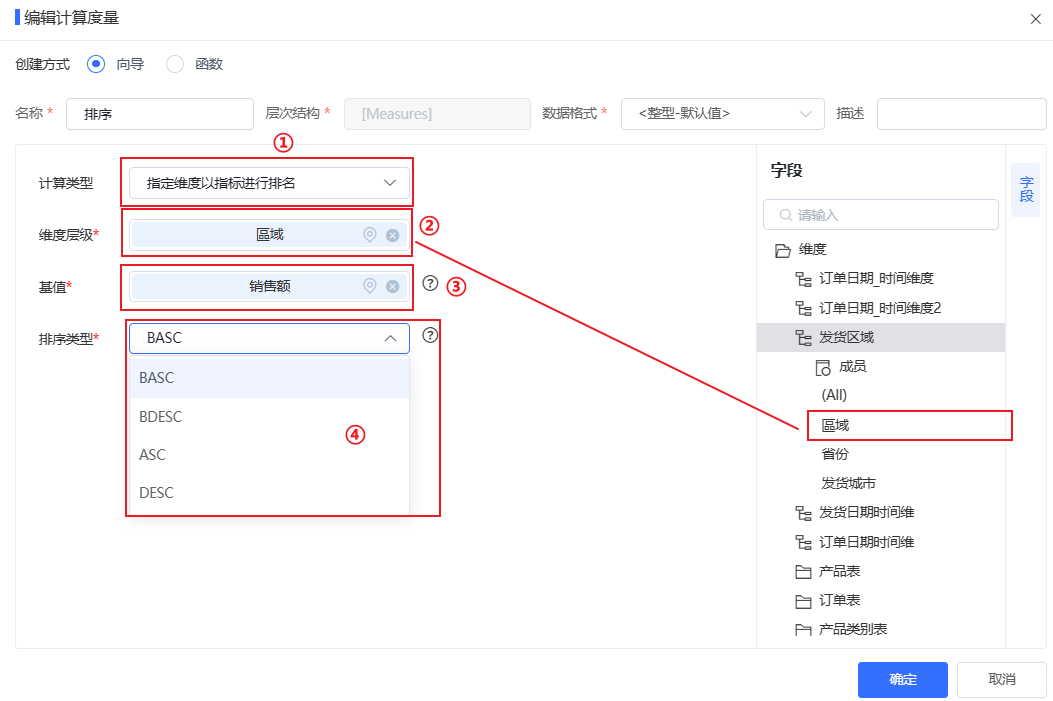1053x701 pixels.
Task: Click the 取消 button
Action: (1001, 680)
